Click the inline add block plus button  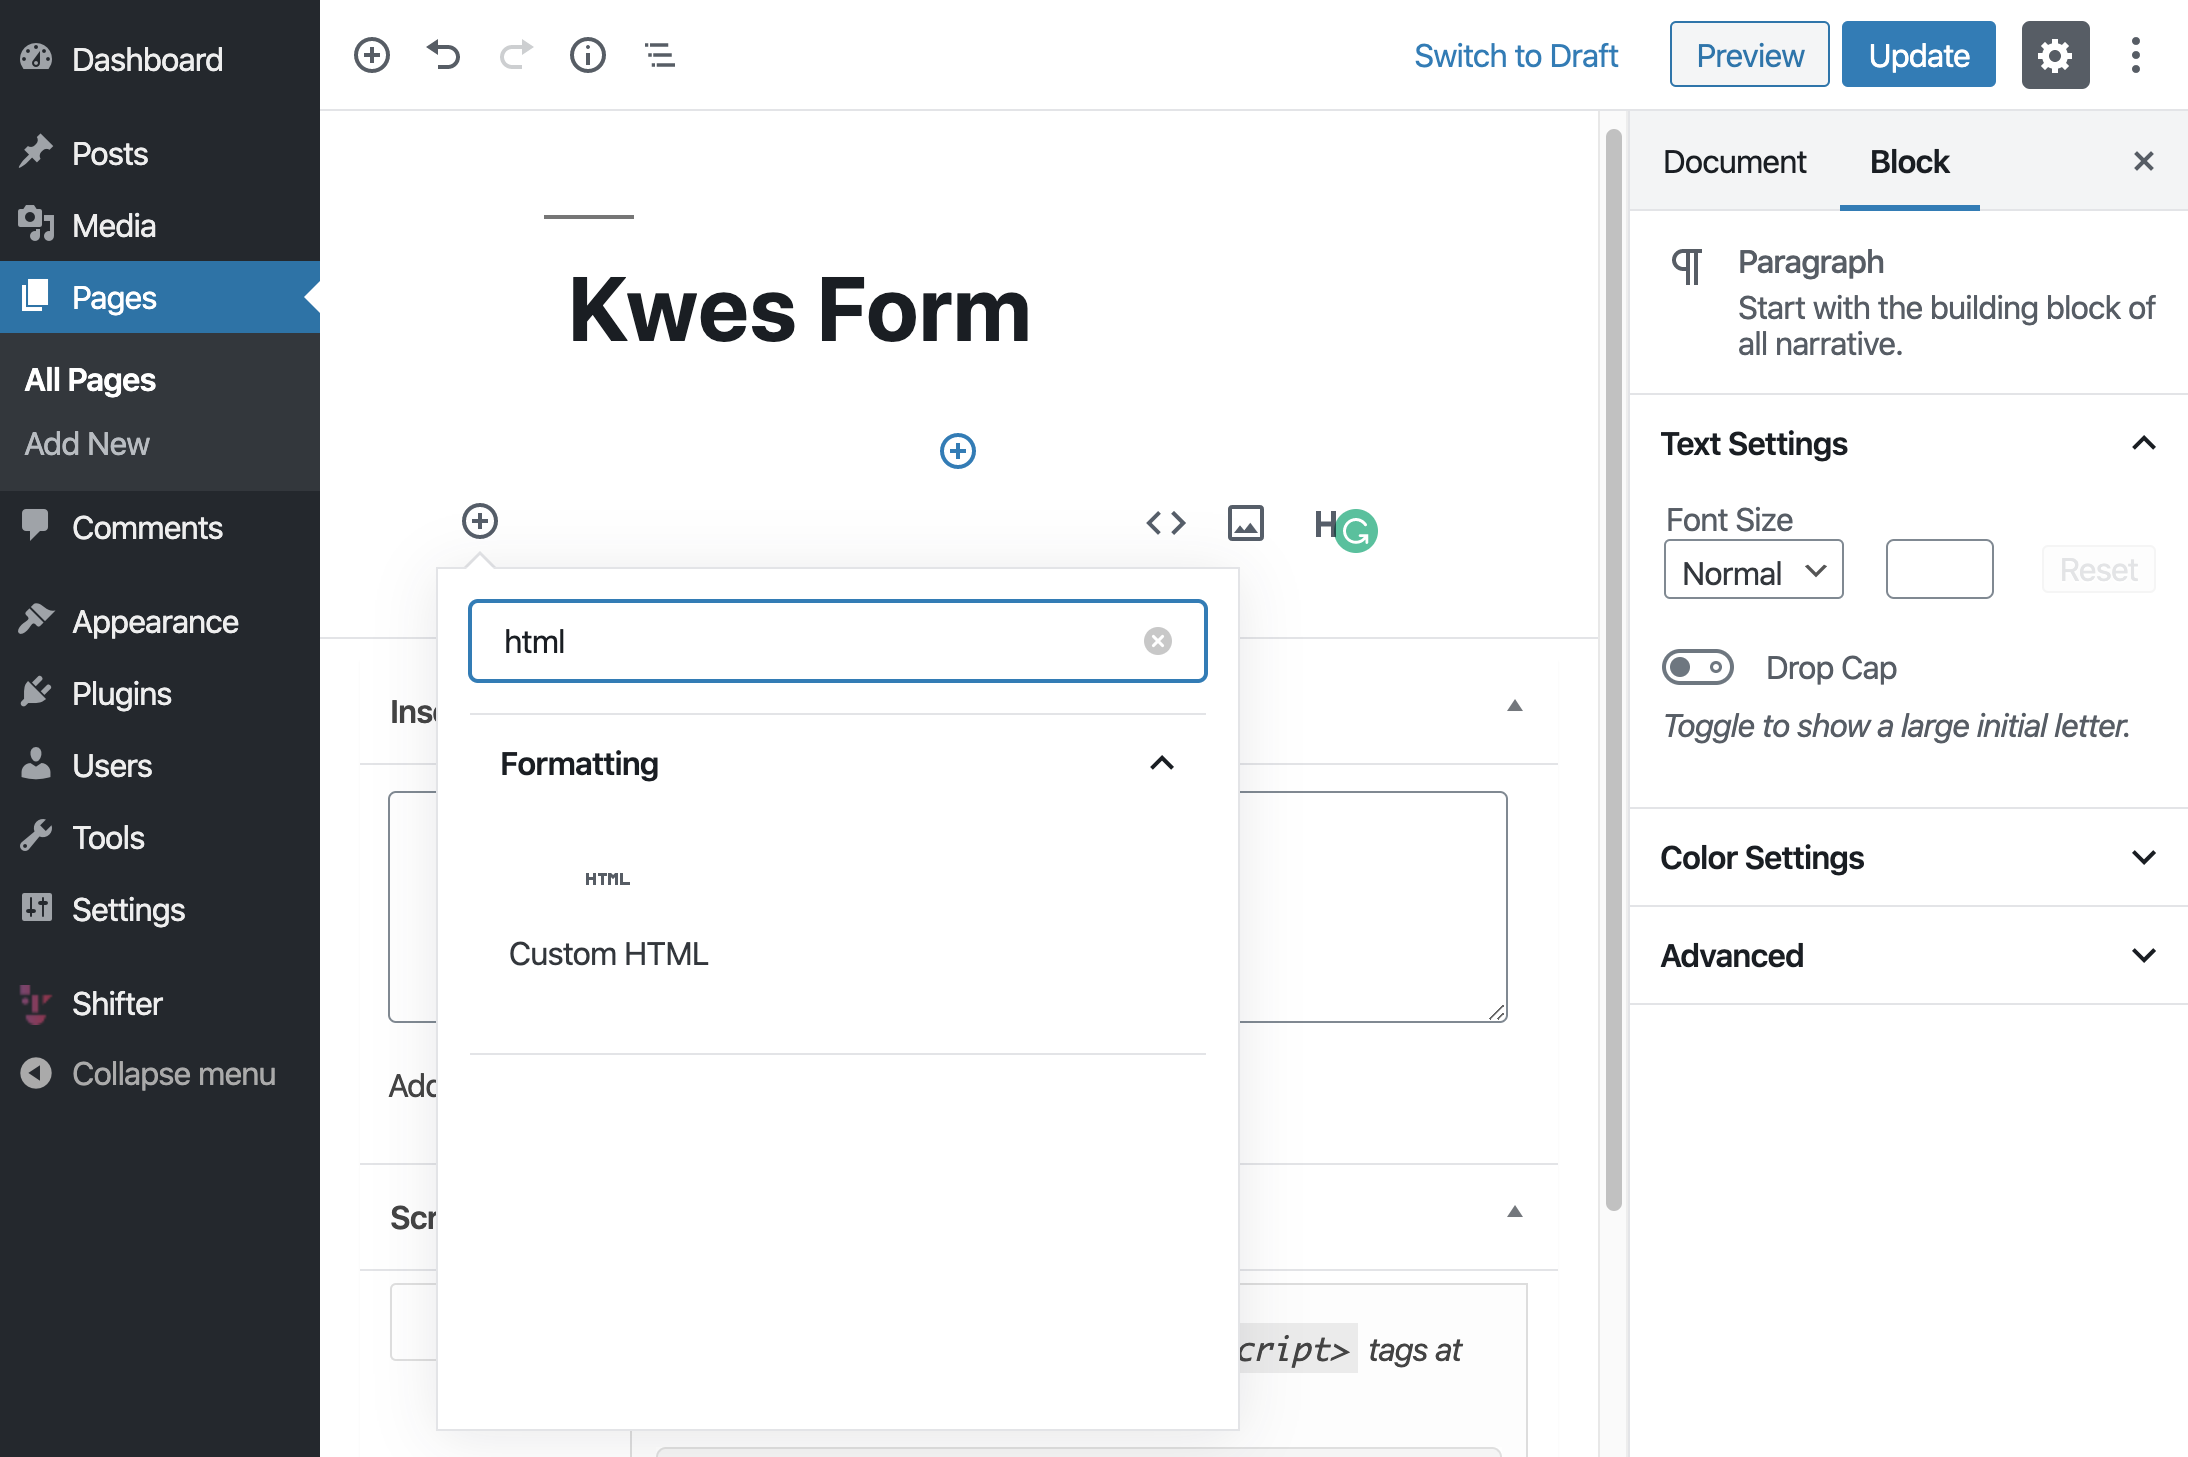coord(480,521)
